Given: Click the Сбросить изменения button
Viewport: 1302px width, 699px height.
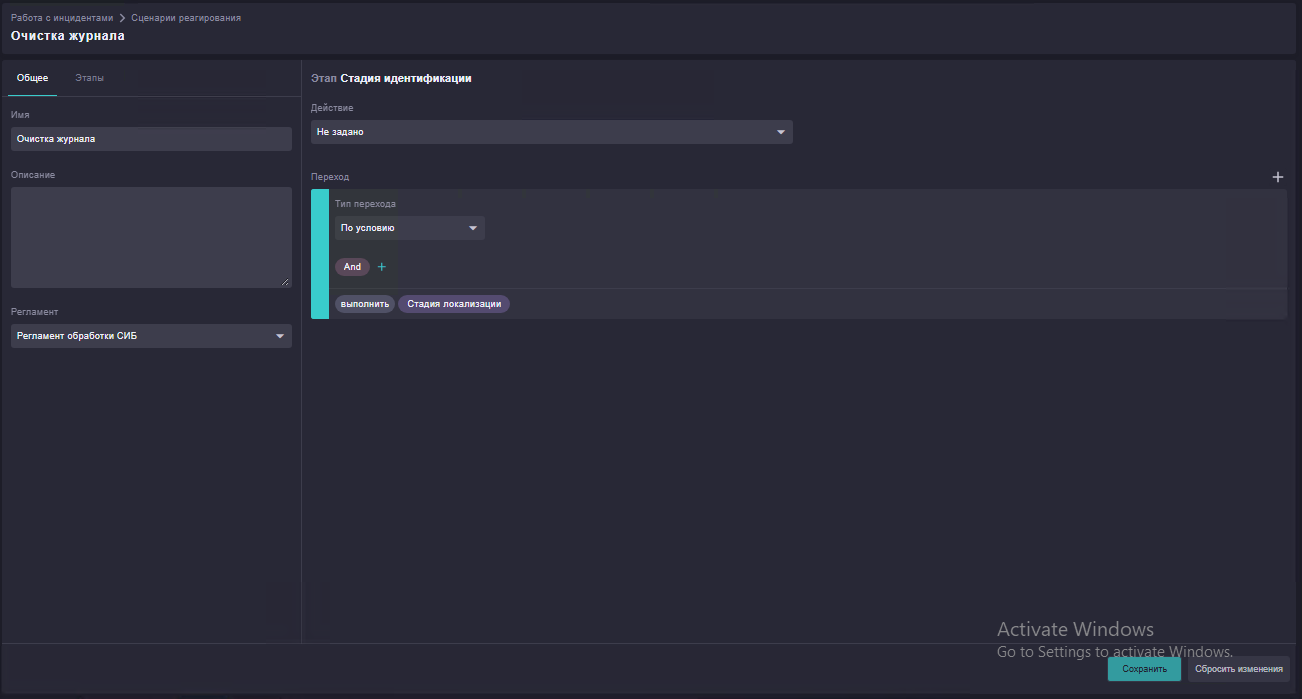Looking at the screenshot, I should coord(1239,669).
